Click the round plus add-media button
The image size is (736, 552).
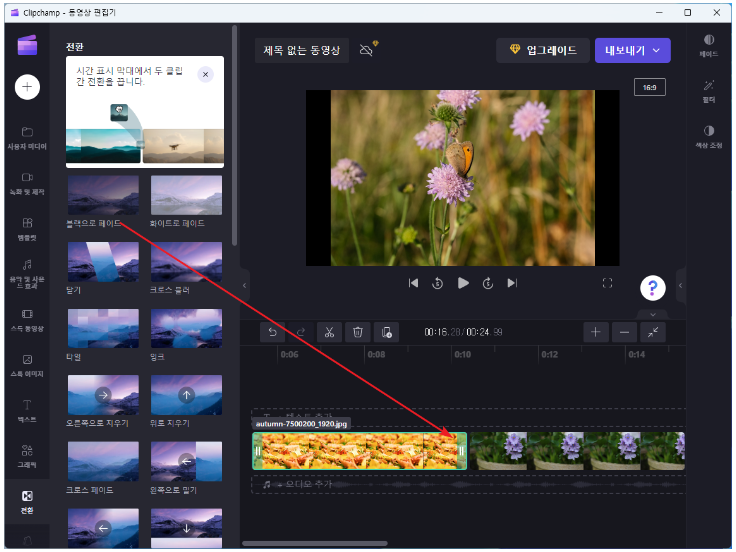click(27, 87)
